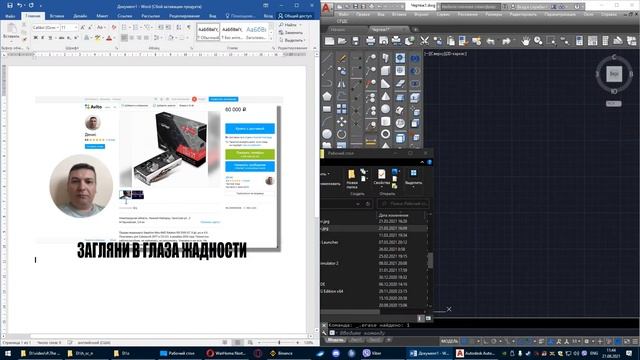Apply Italic formatting in Word
This screenshot has width=640, height=360.
click(x=42, y=38)
